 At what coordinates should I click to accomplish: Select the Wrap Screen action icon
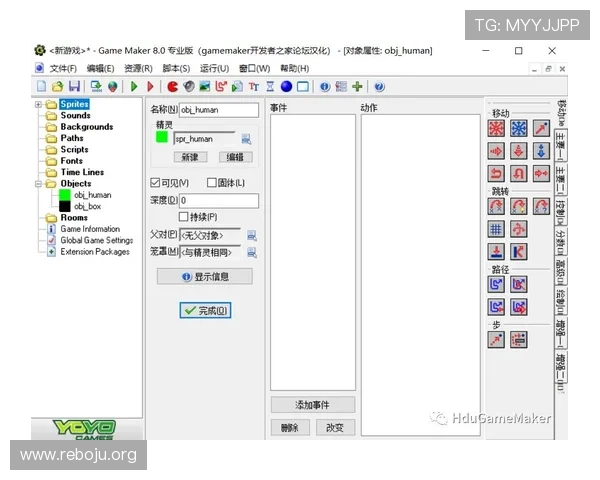(518, 229)
